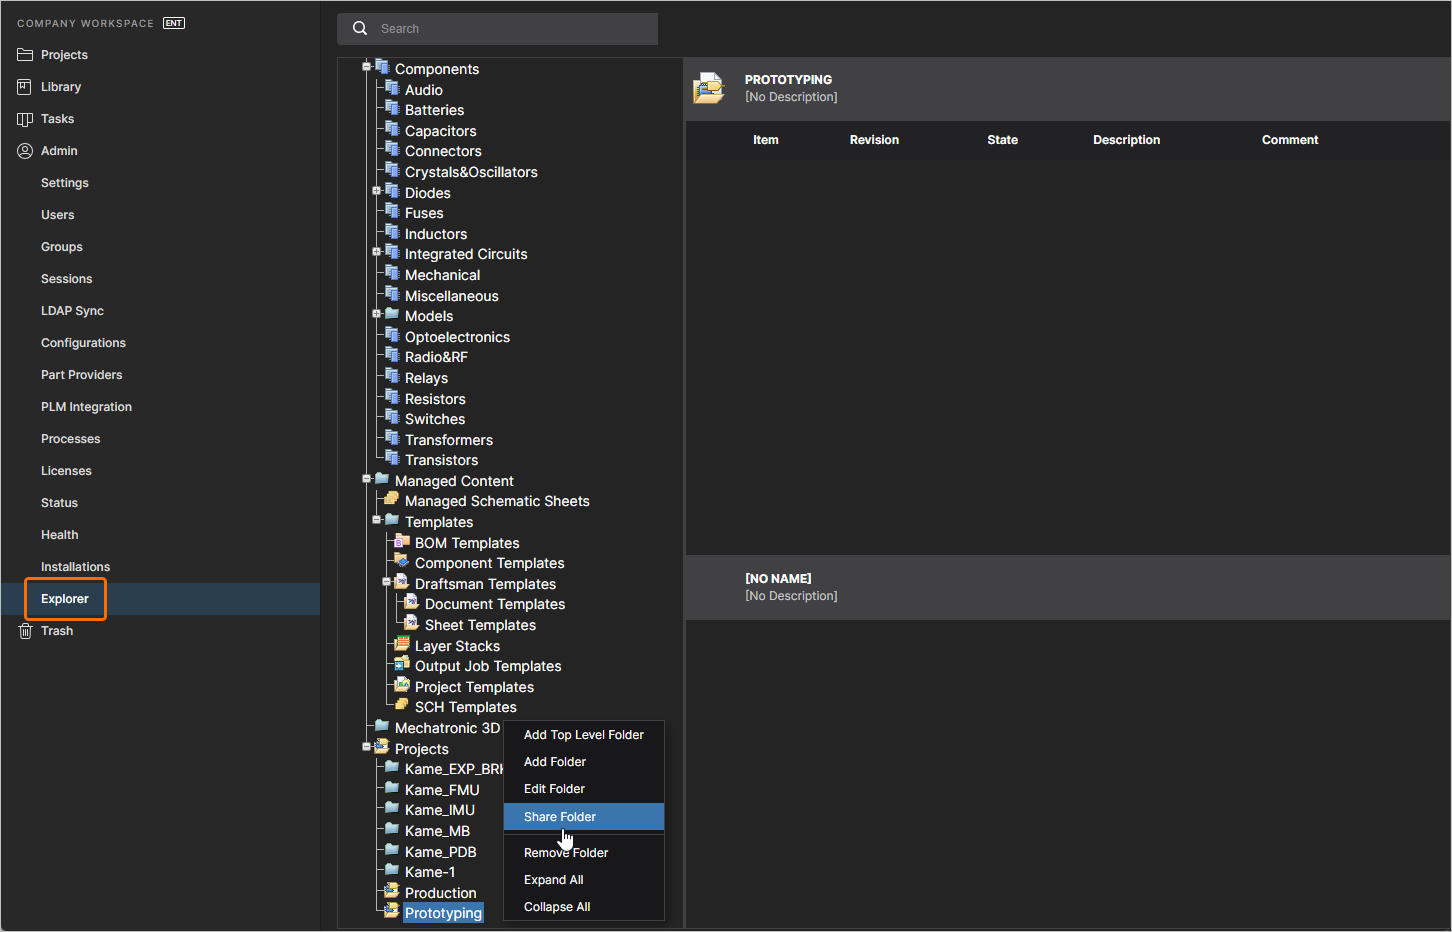This screenshot has height=932, width=1452.
Task: Click the Admin icon in the sidebar
Action: (x=25, y=150)
